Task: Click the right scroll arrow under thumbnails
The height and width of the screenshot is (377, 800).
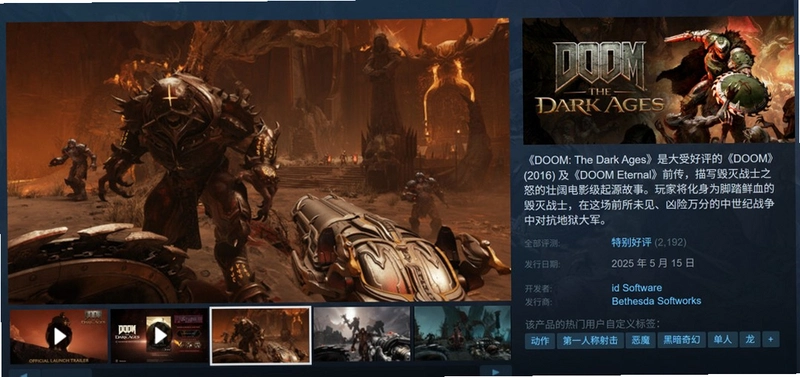Action: 495,371
